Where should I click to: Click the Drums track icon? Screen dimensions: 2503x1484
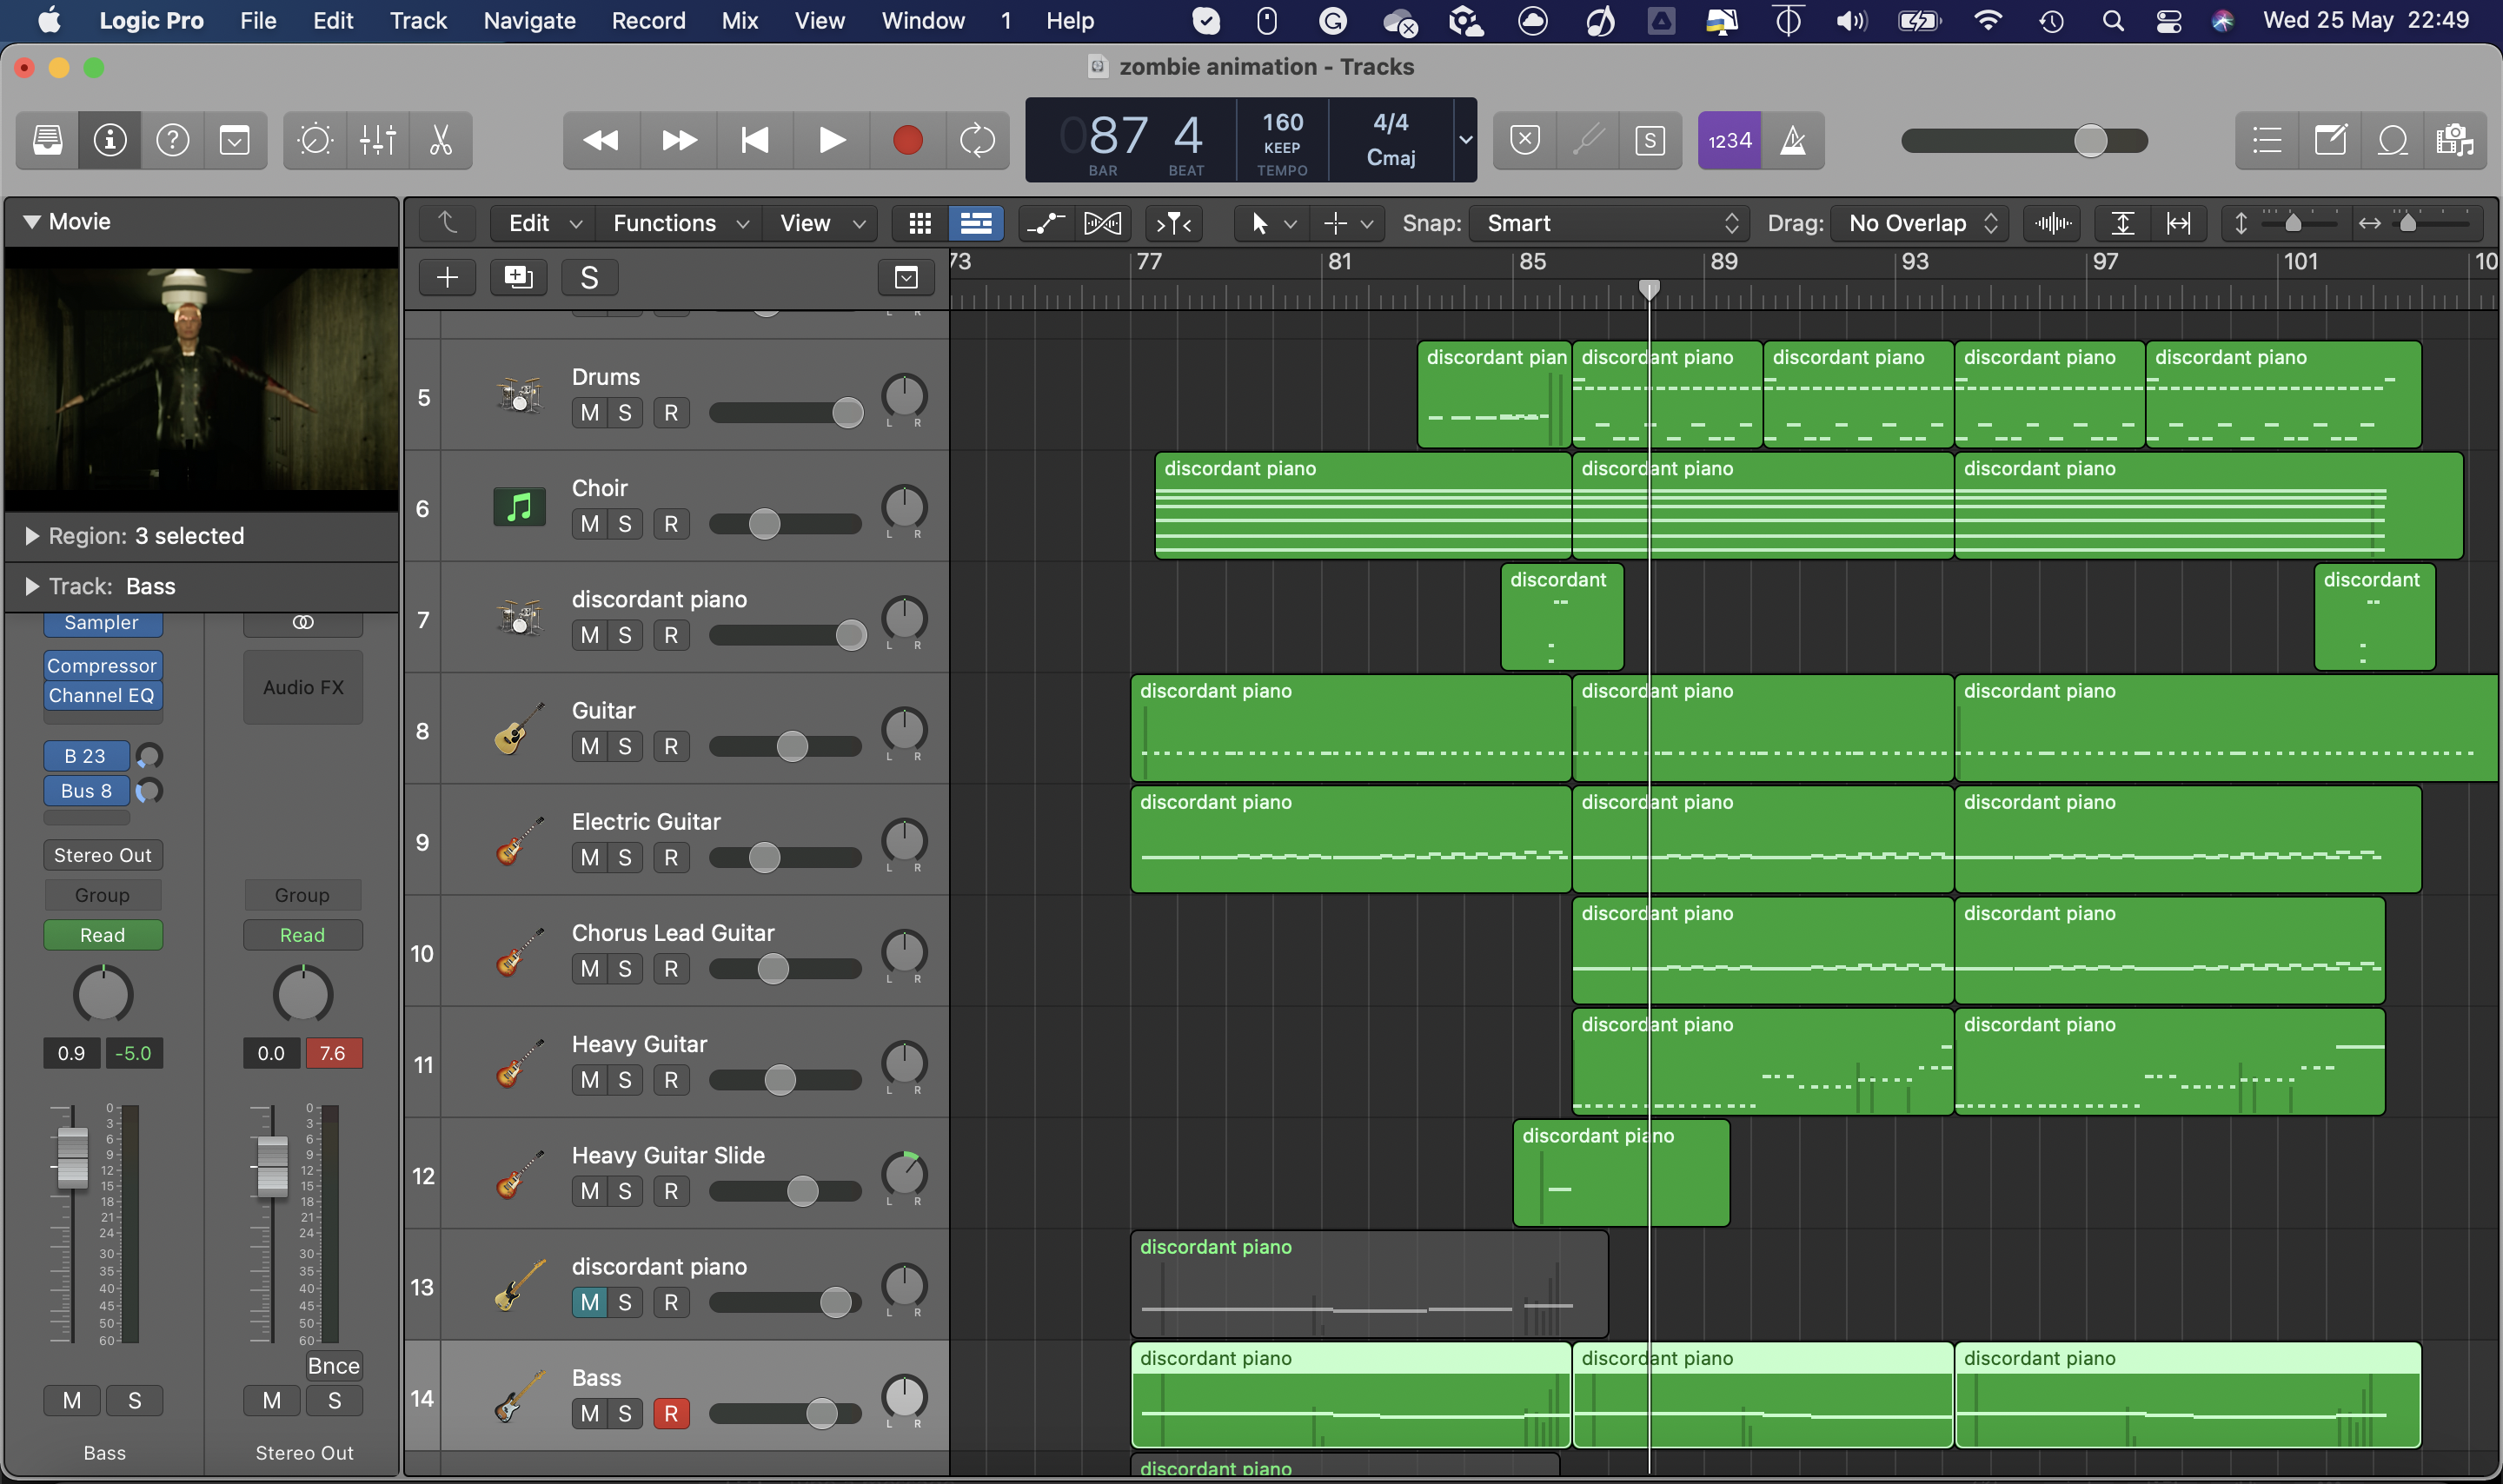[x=519, y=396]
